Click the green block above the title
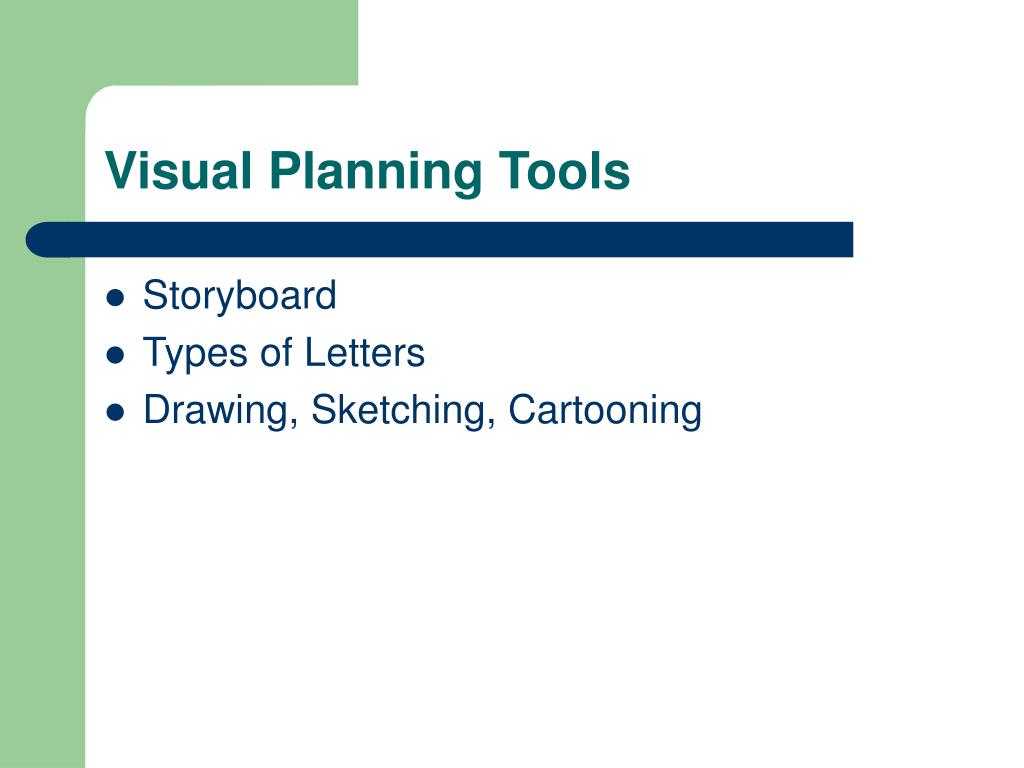The image size is (1024, 768). point(179,42)
